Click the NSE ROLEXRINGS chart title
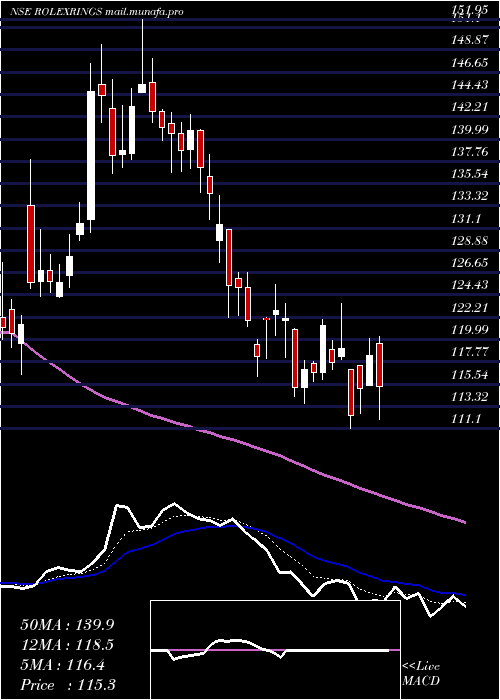This screenshot has width=500, height=700. click(97, 12)
